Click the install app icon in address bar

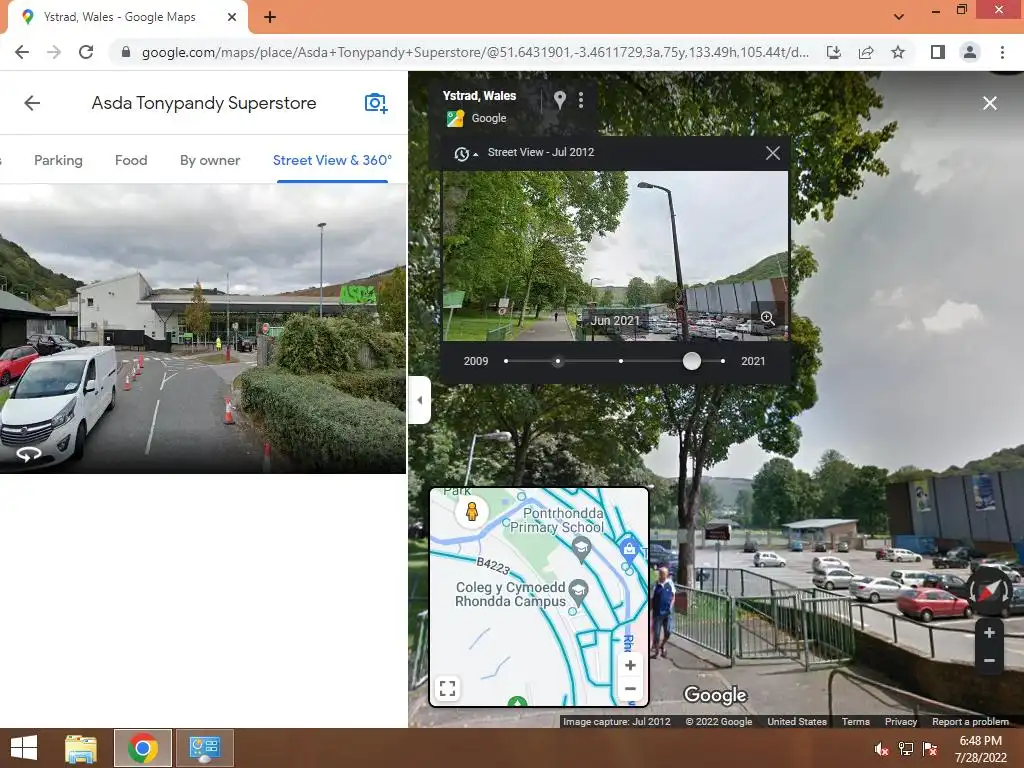pos(834,52)
